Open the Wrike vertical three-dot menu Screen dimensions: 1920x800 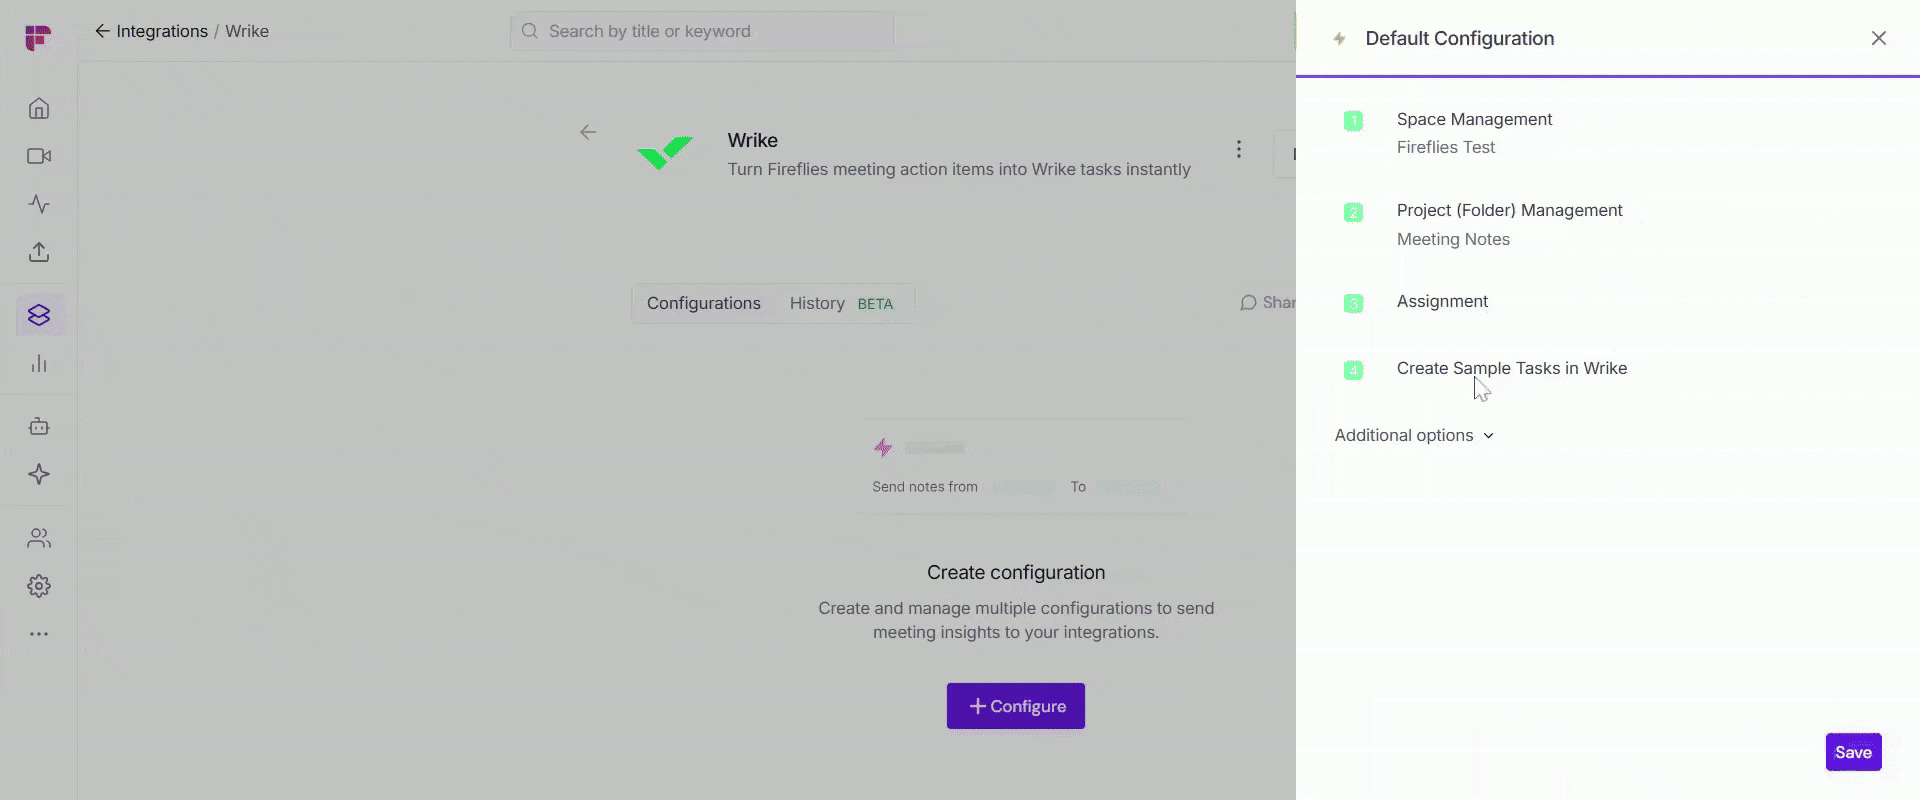(1239, 149)
